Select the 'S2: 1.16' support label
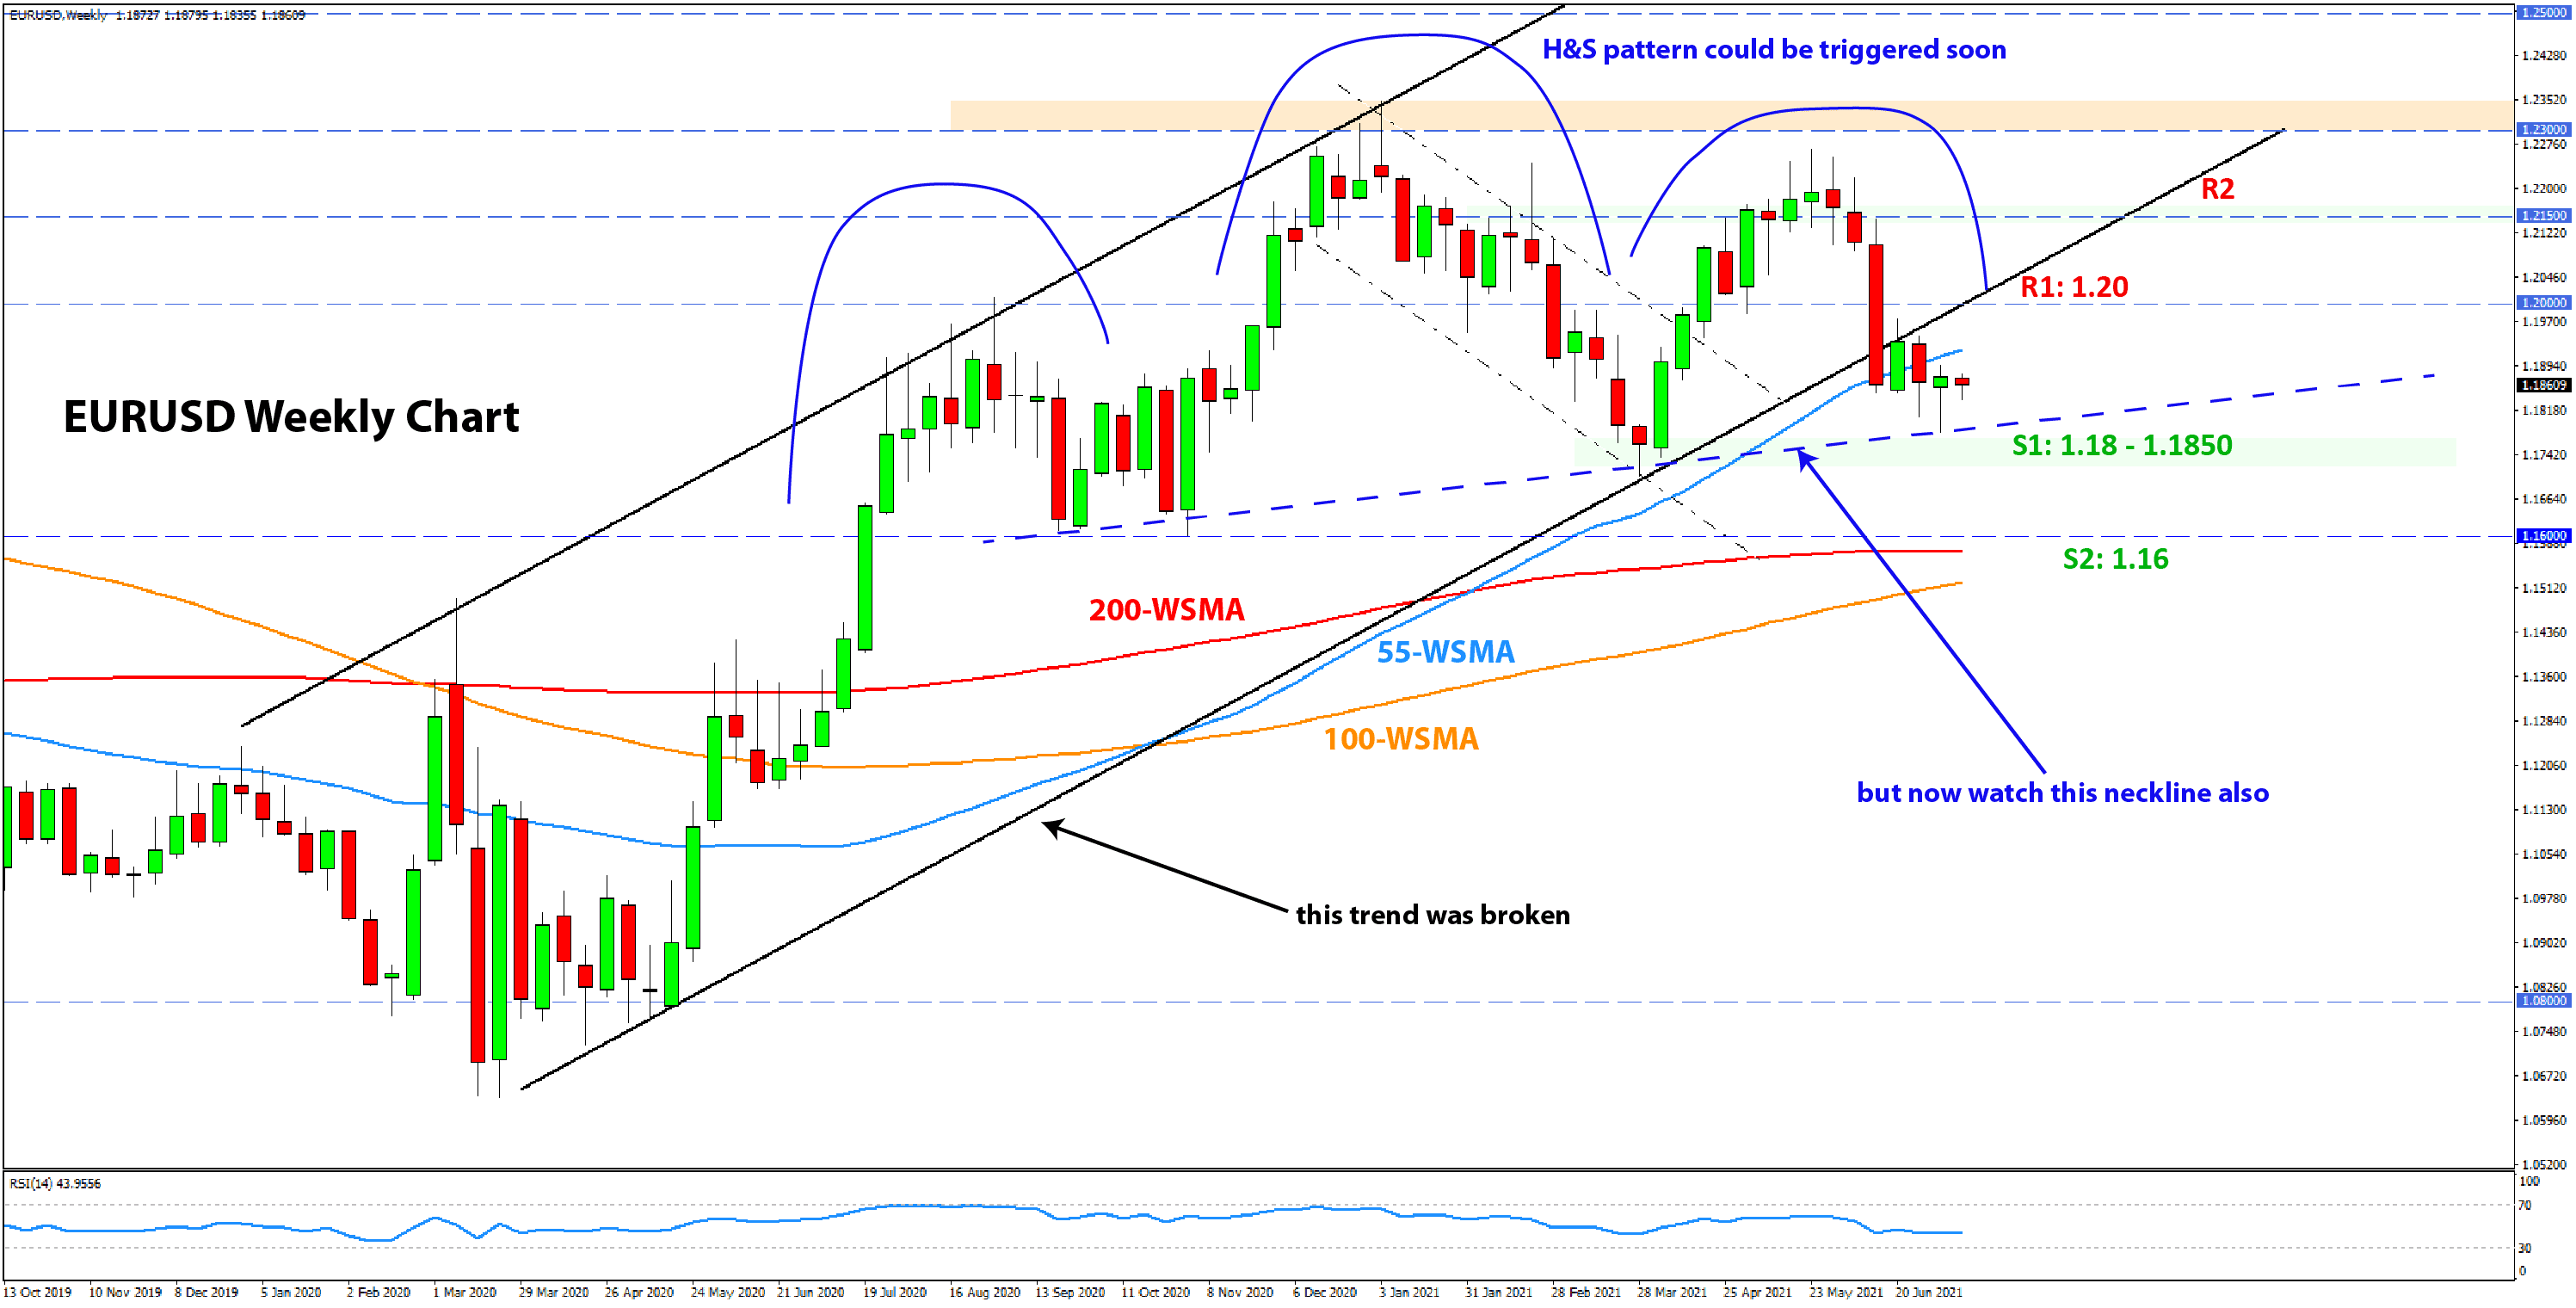The height and width of the screenshot is (1308, 2576). [2115, 559]
